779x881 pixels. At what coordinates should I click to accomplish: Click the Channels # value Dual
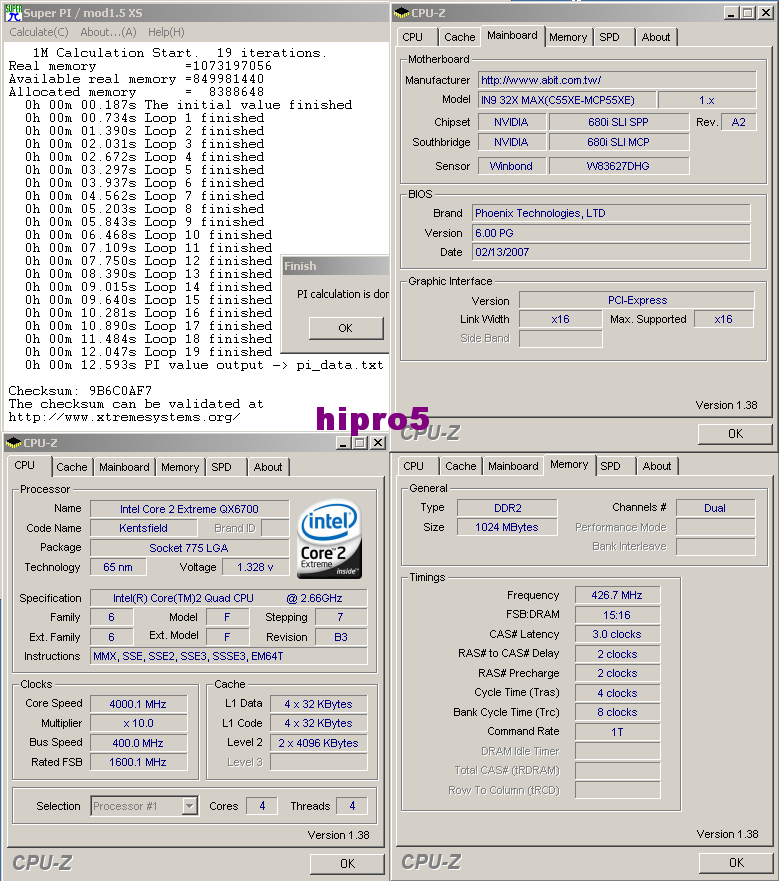pos(715,508)
